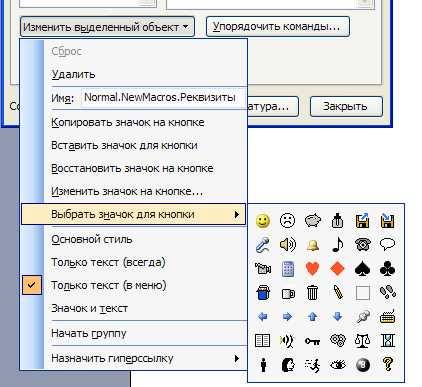Click the 'Закрыть' button
Viewport: 422px width, 387px height.
[x=346, y=106]
